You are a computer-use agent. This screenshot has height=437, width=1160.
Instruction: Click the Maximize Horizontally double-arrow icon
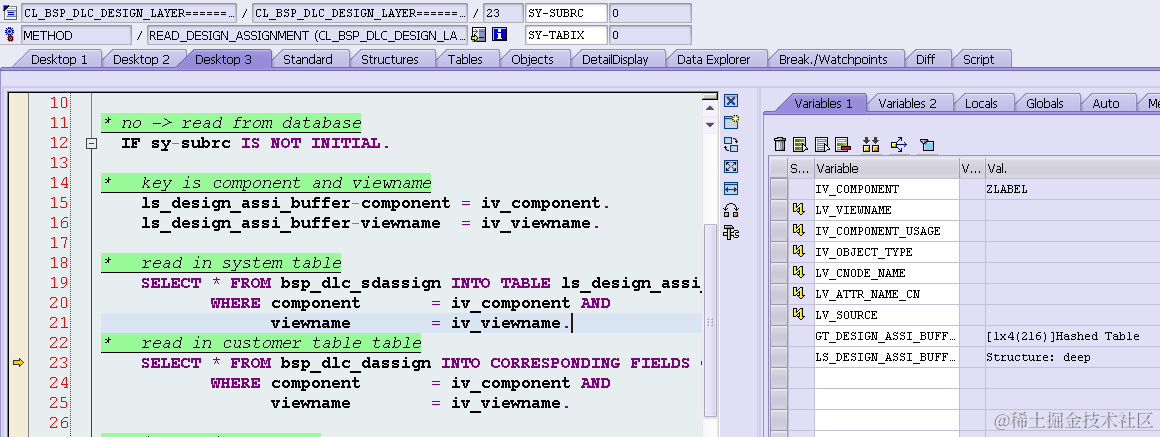click(731, 189)
